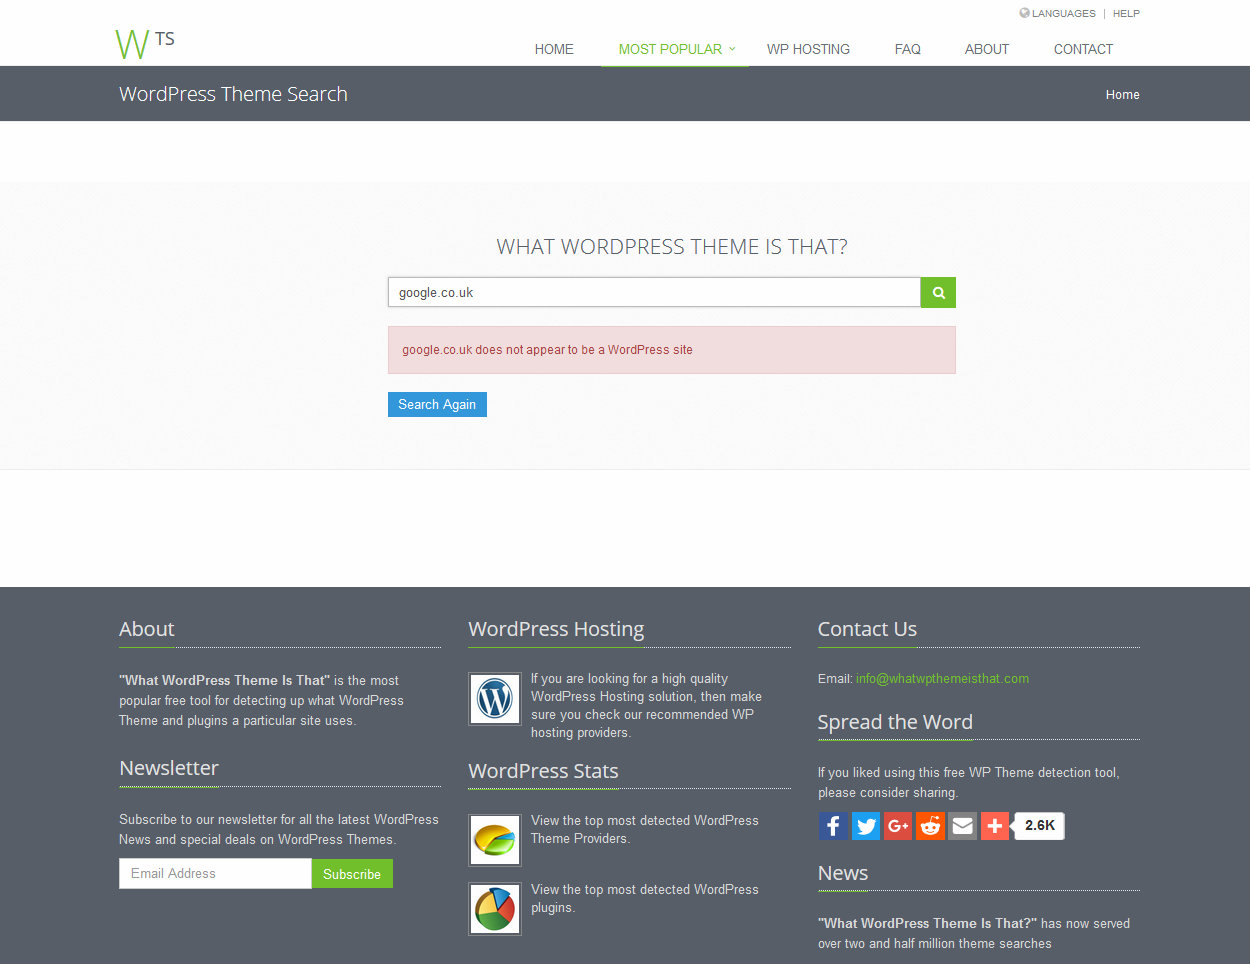Open 'View the top most detected WordPress plugins'
The width and height of the screenshot is (1250, 964).
click(645, 899)
